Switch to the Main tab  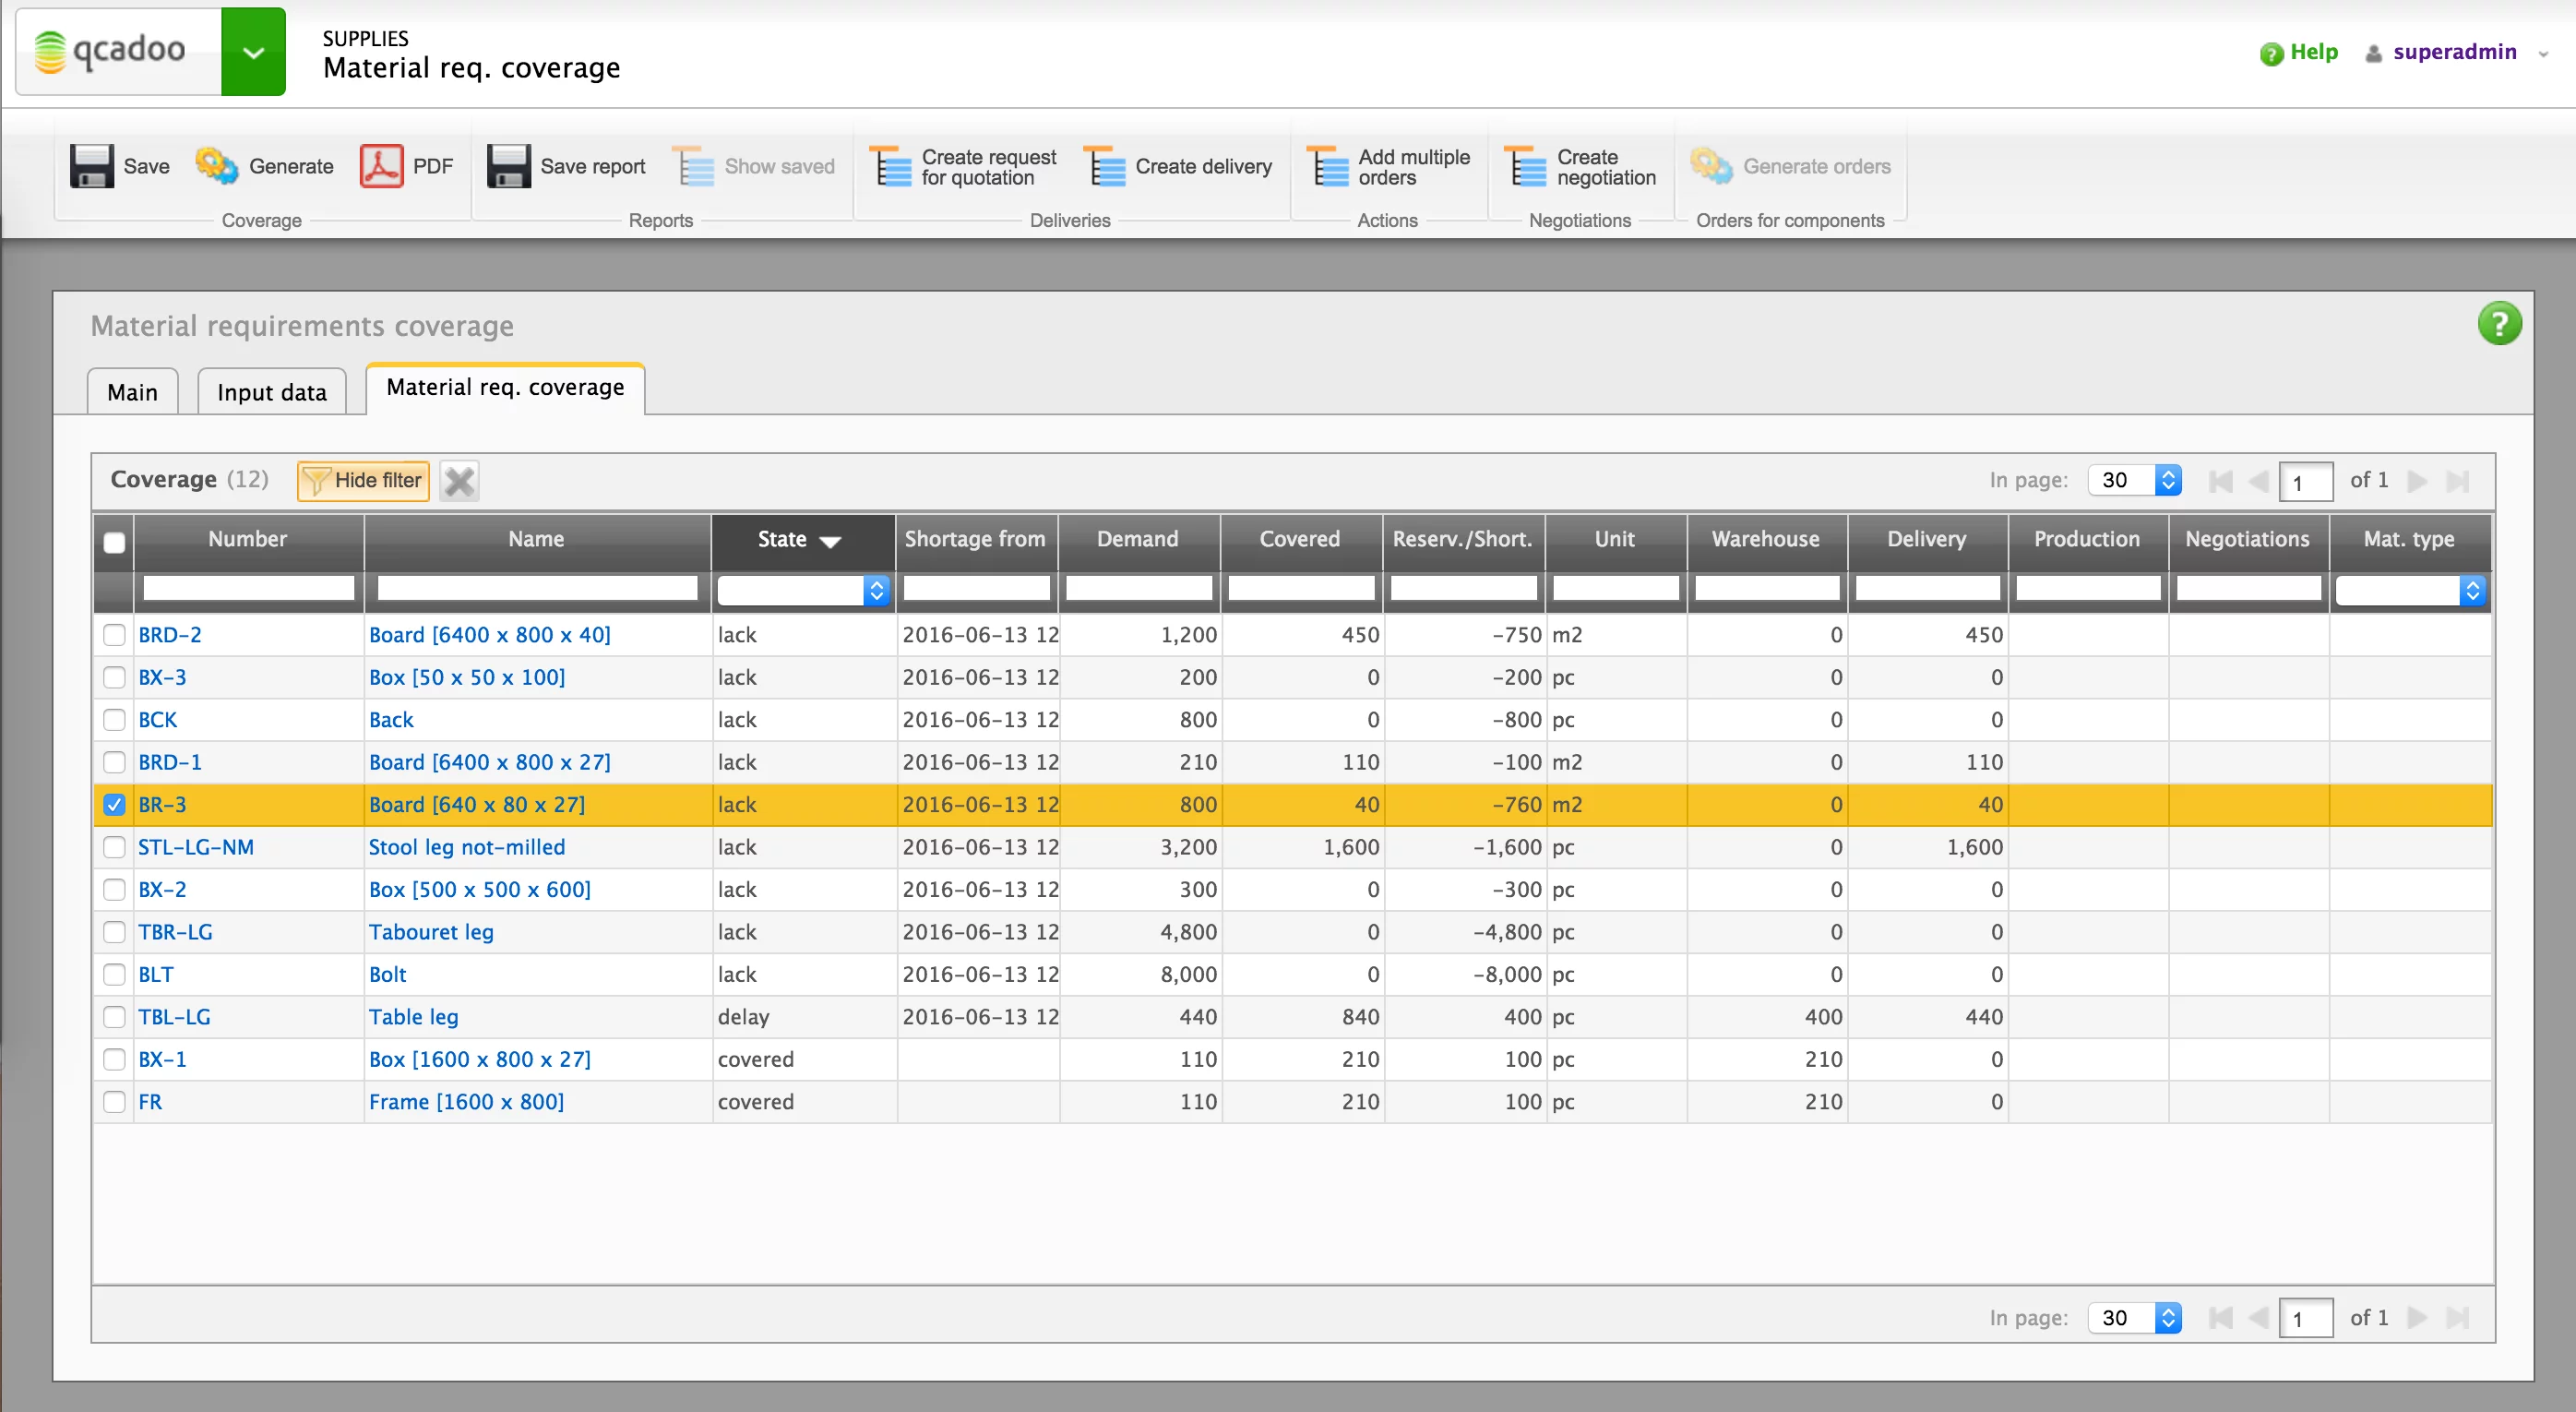click(x=132, y=392)
